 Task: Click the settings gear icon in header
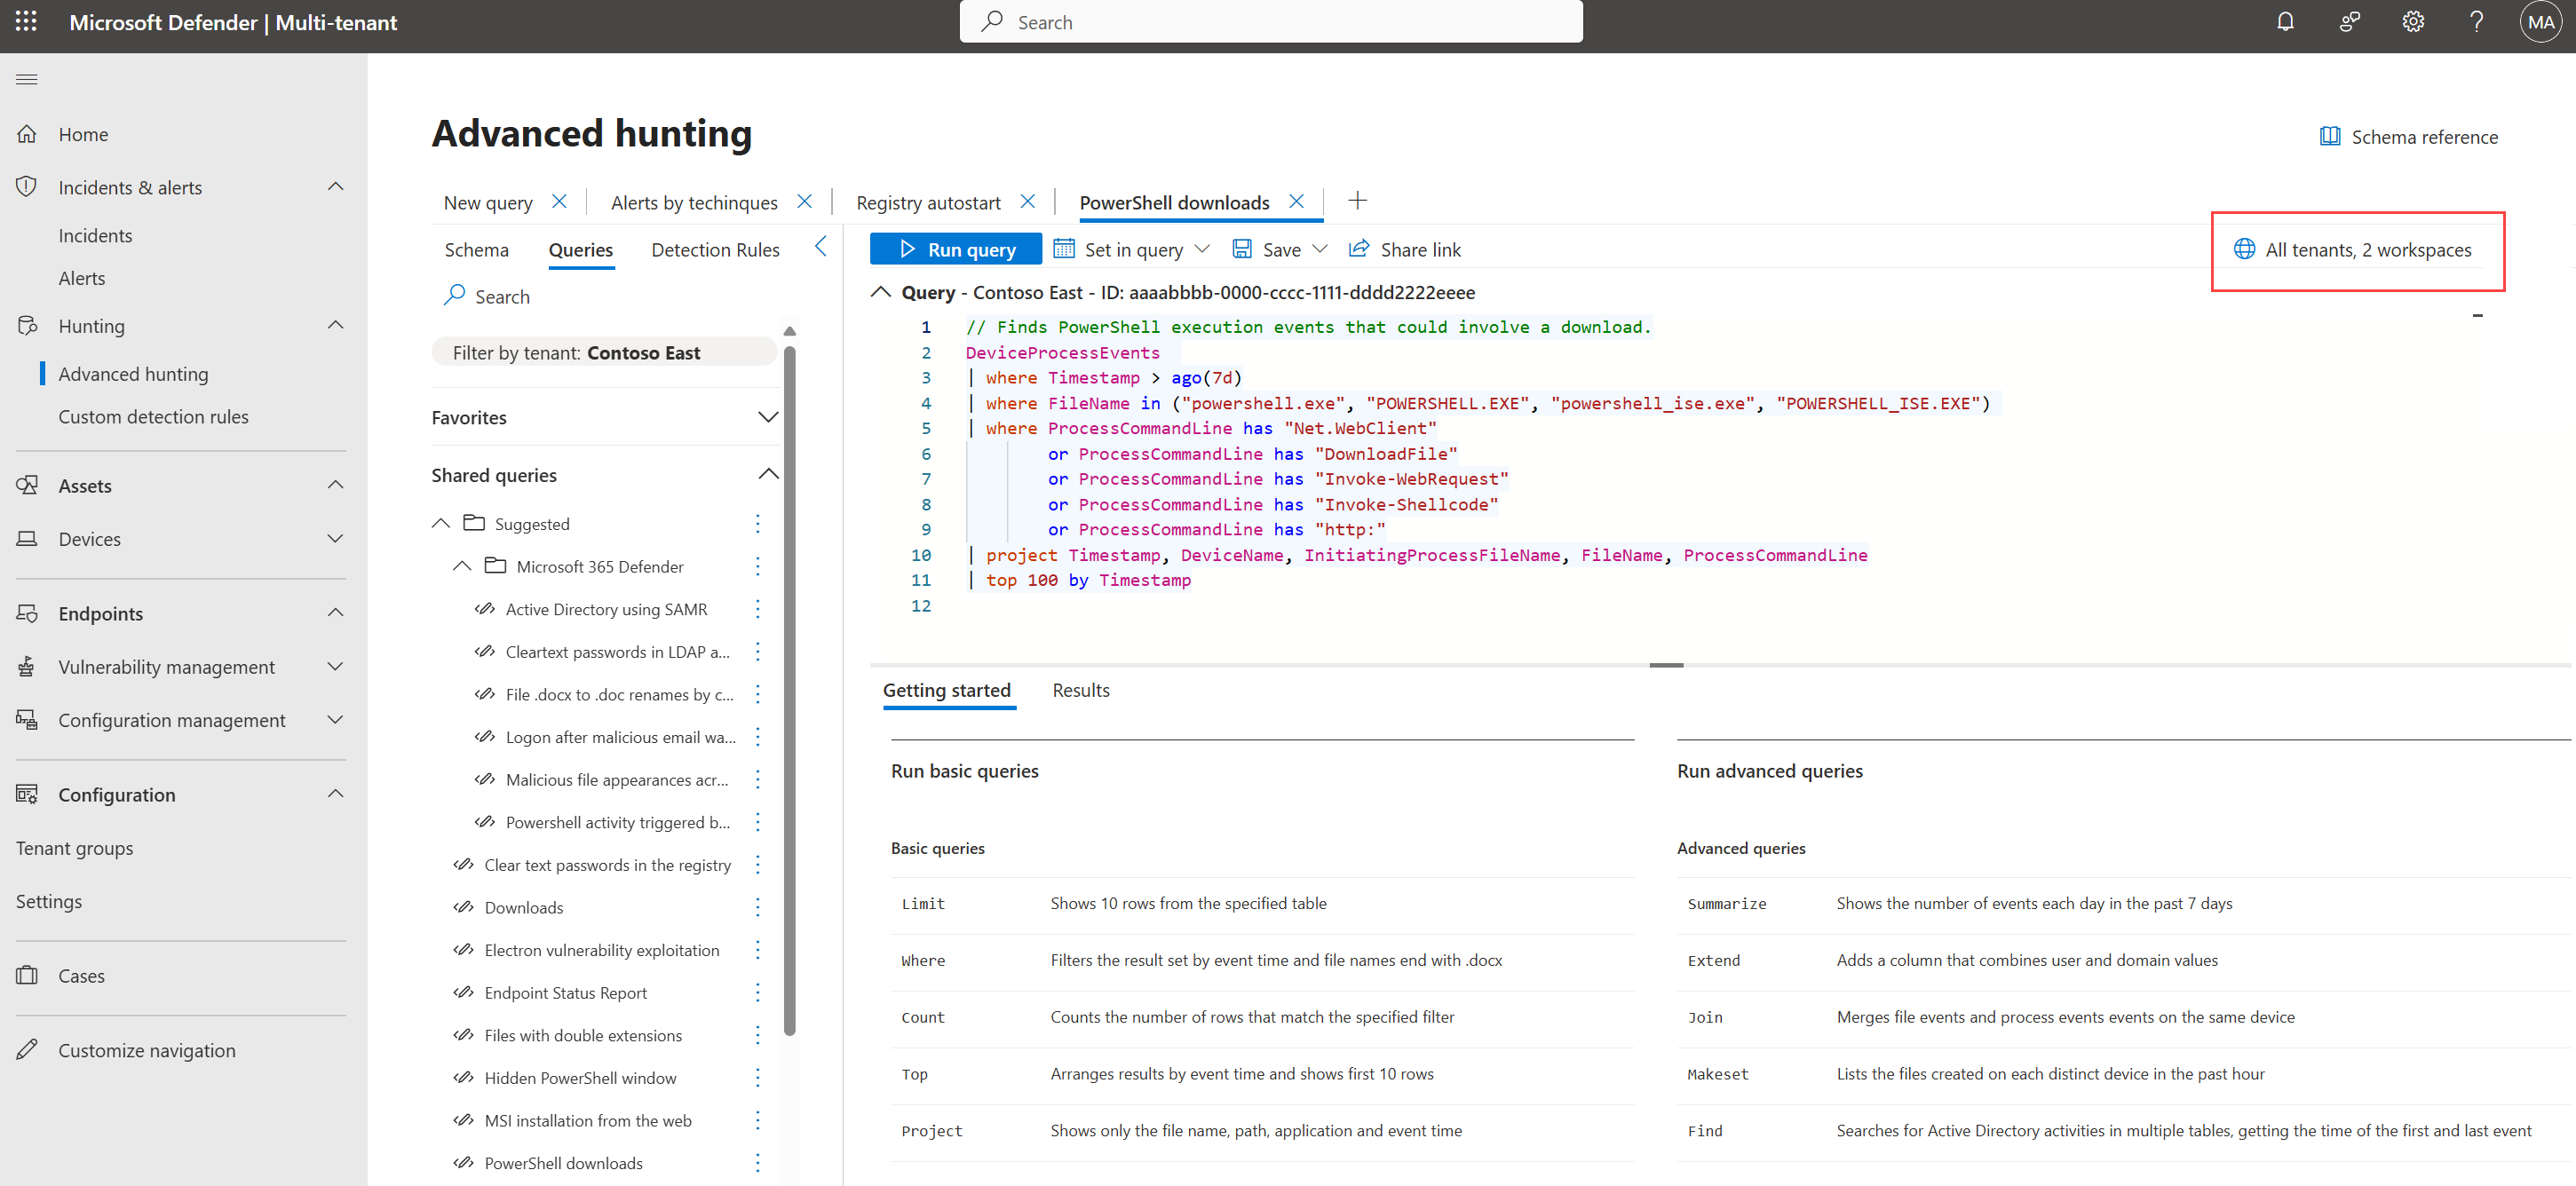(x=2413, y=22)
